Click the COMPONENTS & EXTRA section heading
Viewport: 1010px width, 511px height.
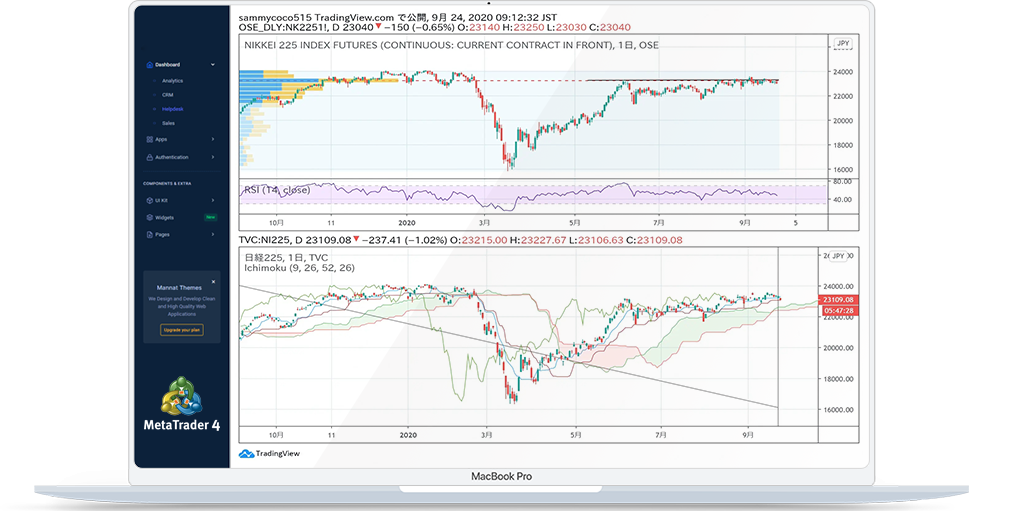(167, 184)
